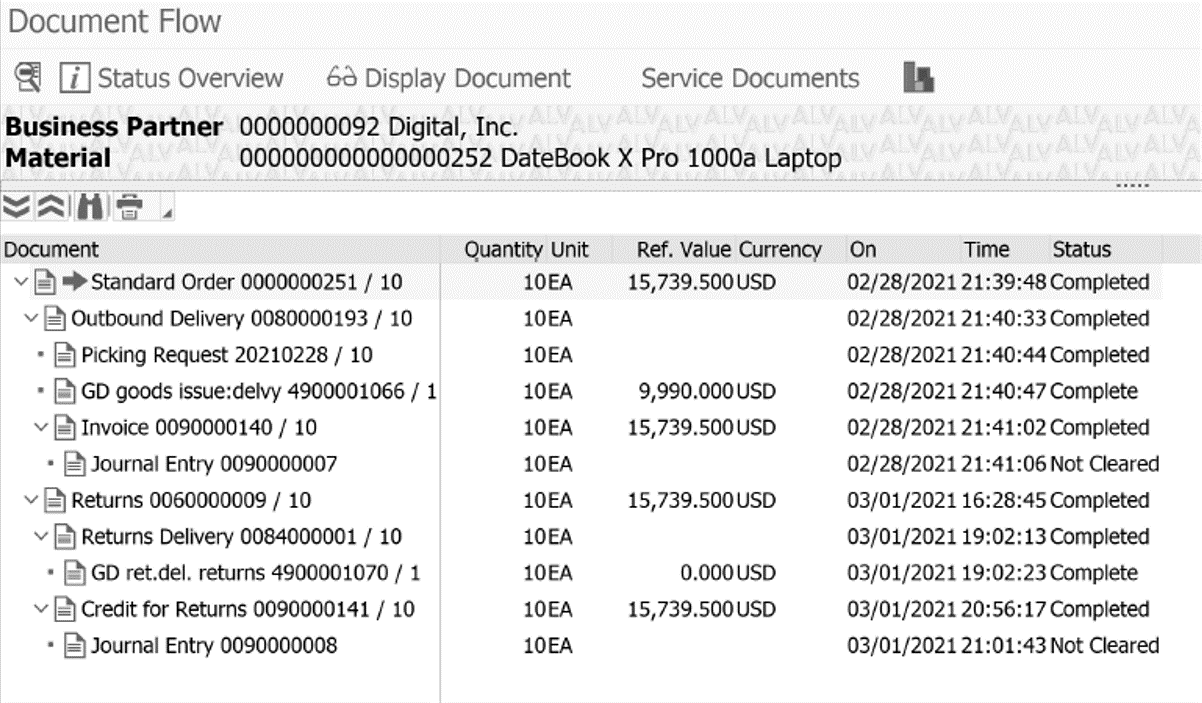Image resolution: width=1202 pixels, height=703 pixels.
Task: Select Journal Entry 0090000007 row
Action: (581, 464)
